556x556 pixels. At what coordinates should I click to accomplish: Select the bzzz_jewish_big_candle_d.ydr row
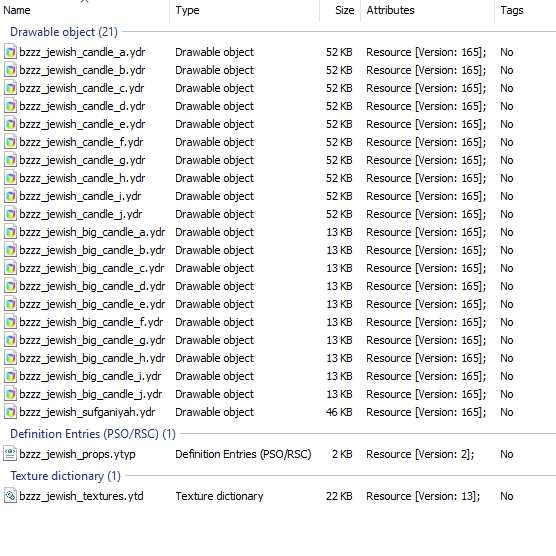coord(278,286)
